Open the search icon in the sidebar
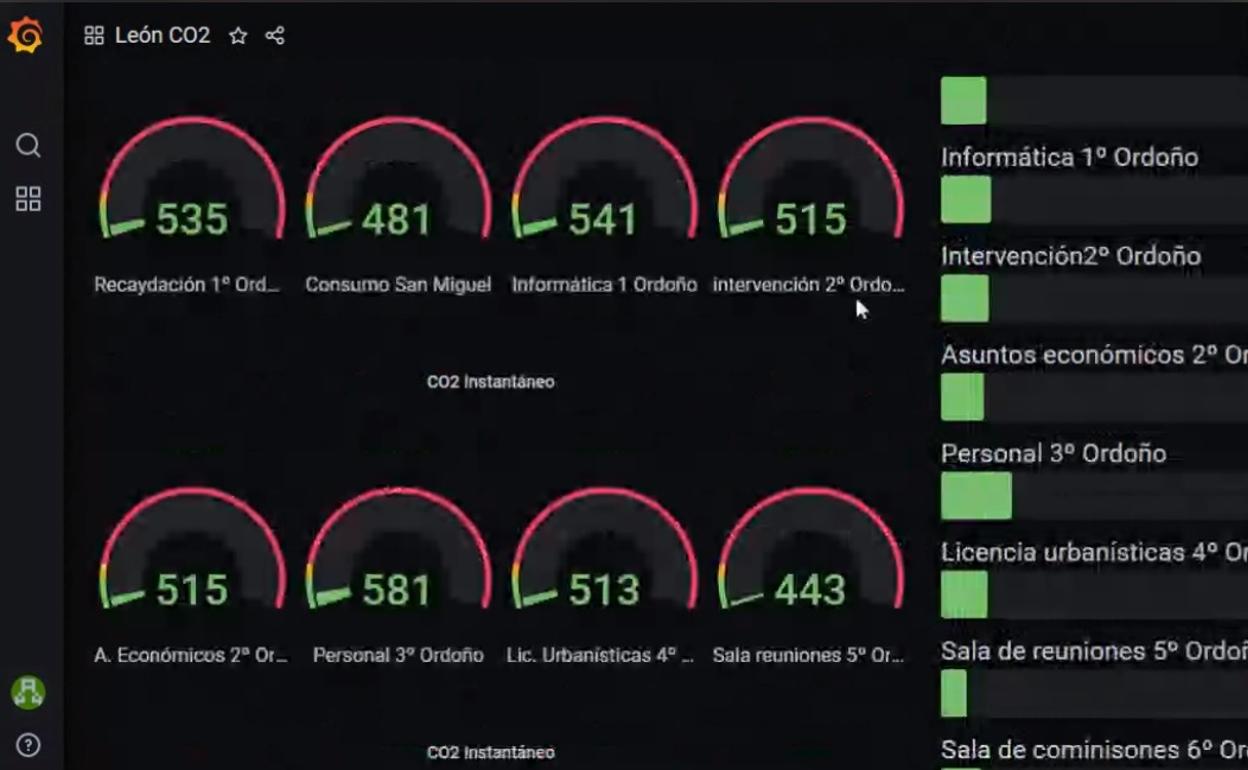The width and height of the screenshot is (1248, 770). point(28,146)
